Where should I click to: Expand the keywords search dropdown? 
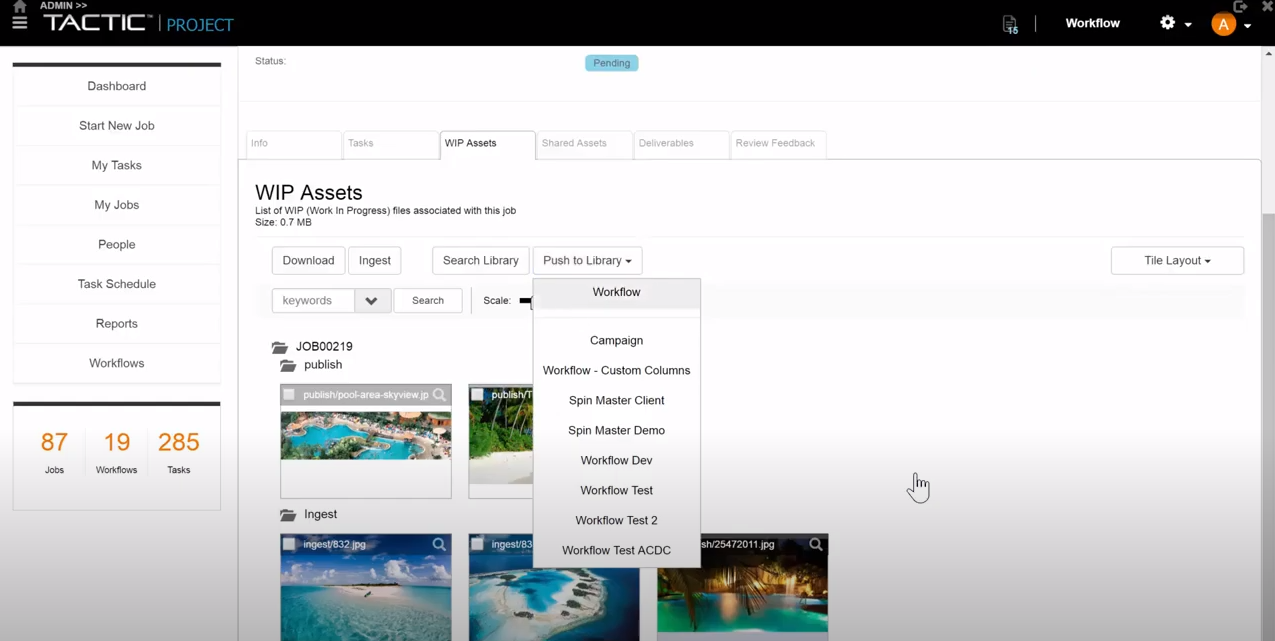[x=371, y=300]
